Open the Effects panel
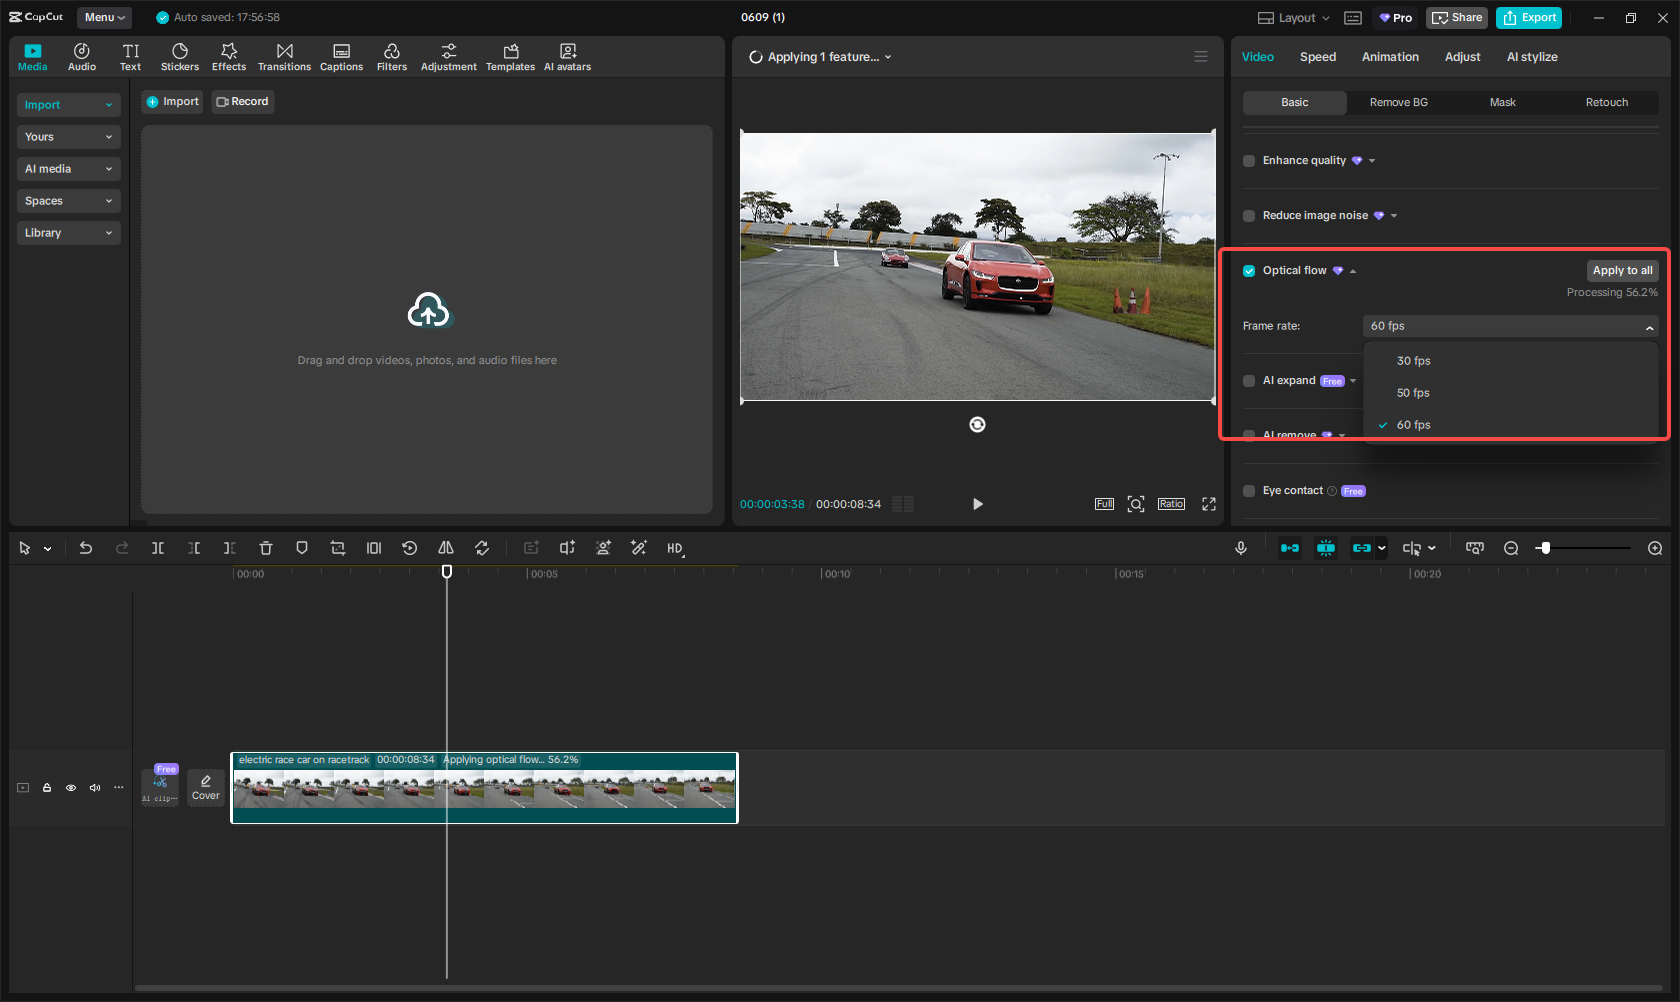The height and width of the screenshot is (1002, 1680). pos(229,56)
